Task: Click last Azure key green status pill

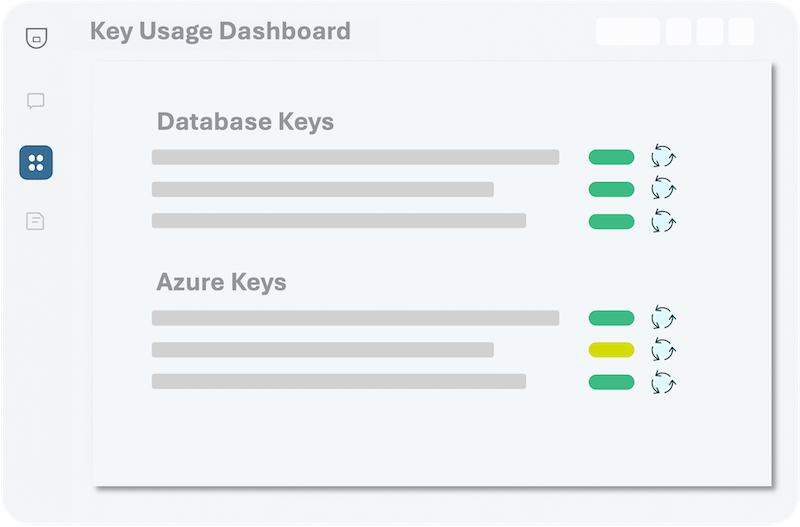Action: [x=611, y=382]
